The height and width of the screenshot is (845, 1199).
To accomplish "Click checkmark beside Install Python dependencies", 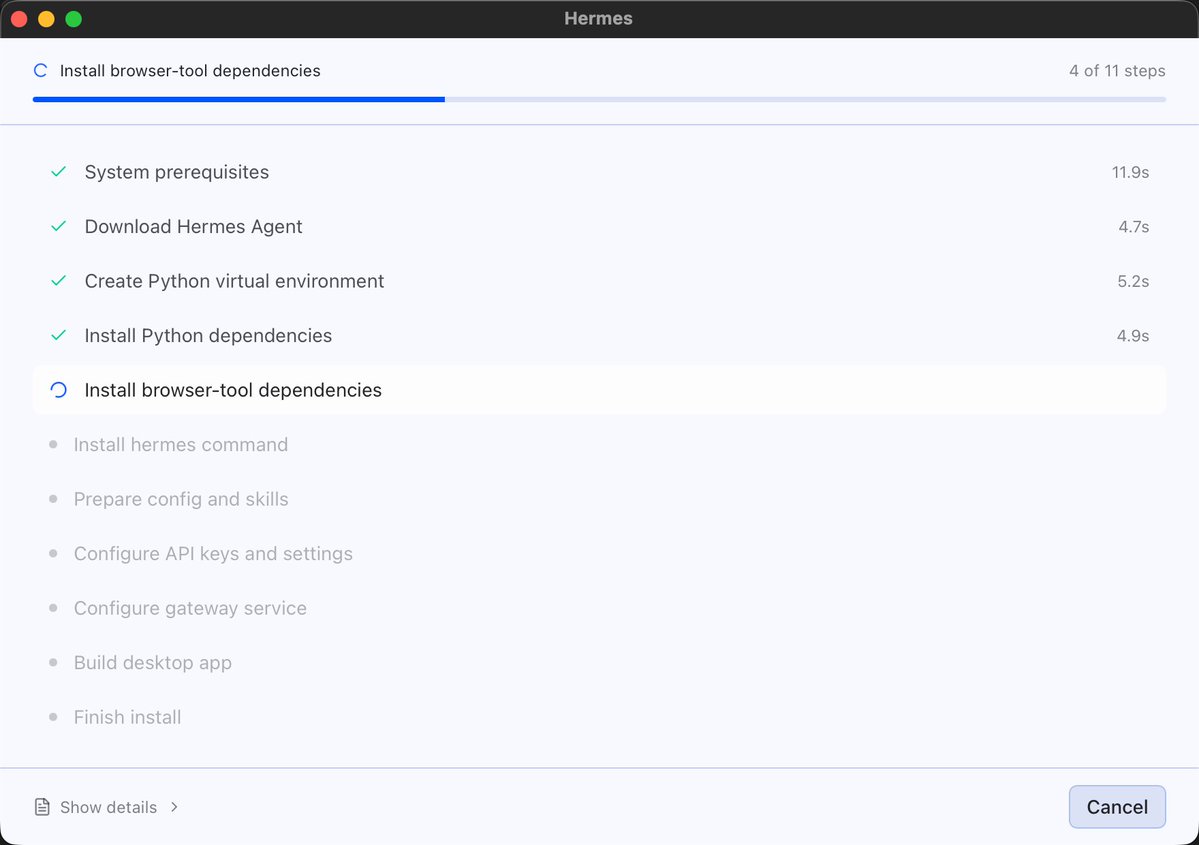I will [x=58, y=335].
